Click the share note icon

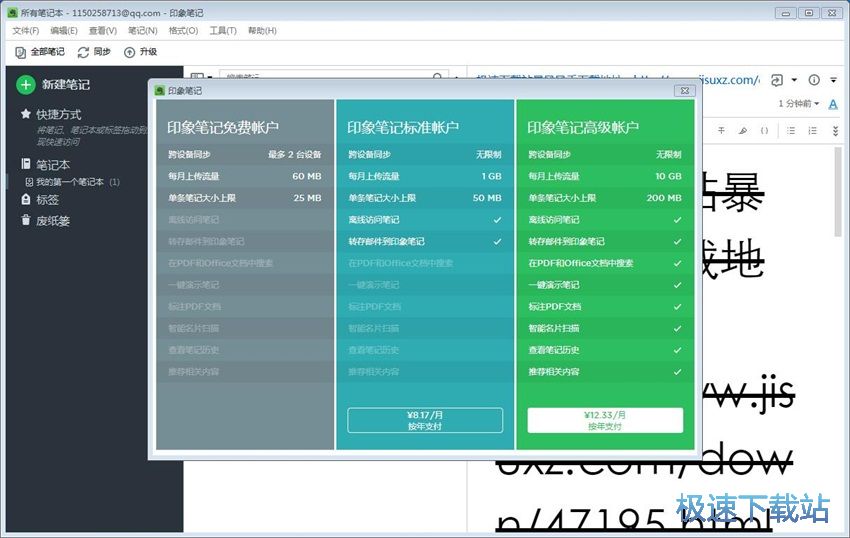click(777, 80)
